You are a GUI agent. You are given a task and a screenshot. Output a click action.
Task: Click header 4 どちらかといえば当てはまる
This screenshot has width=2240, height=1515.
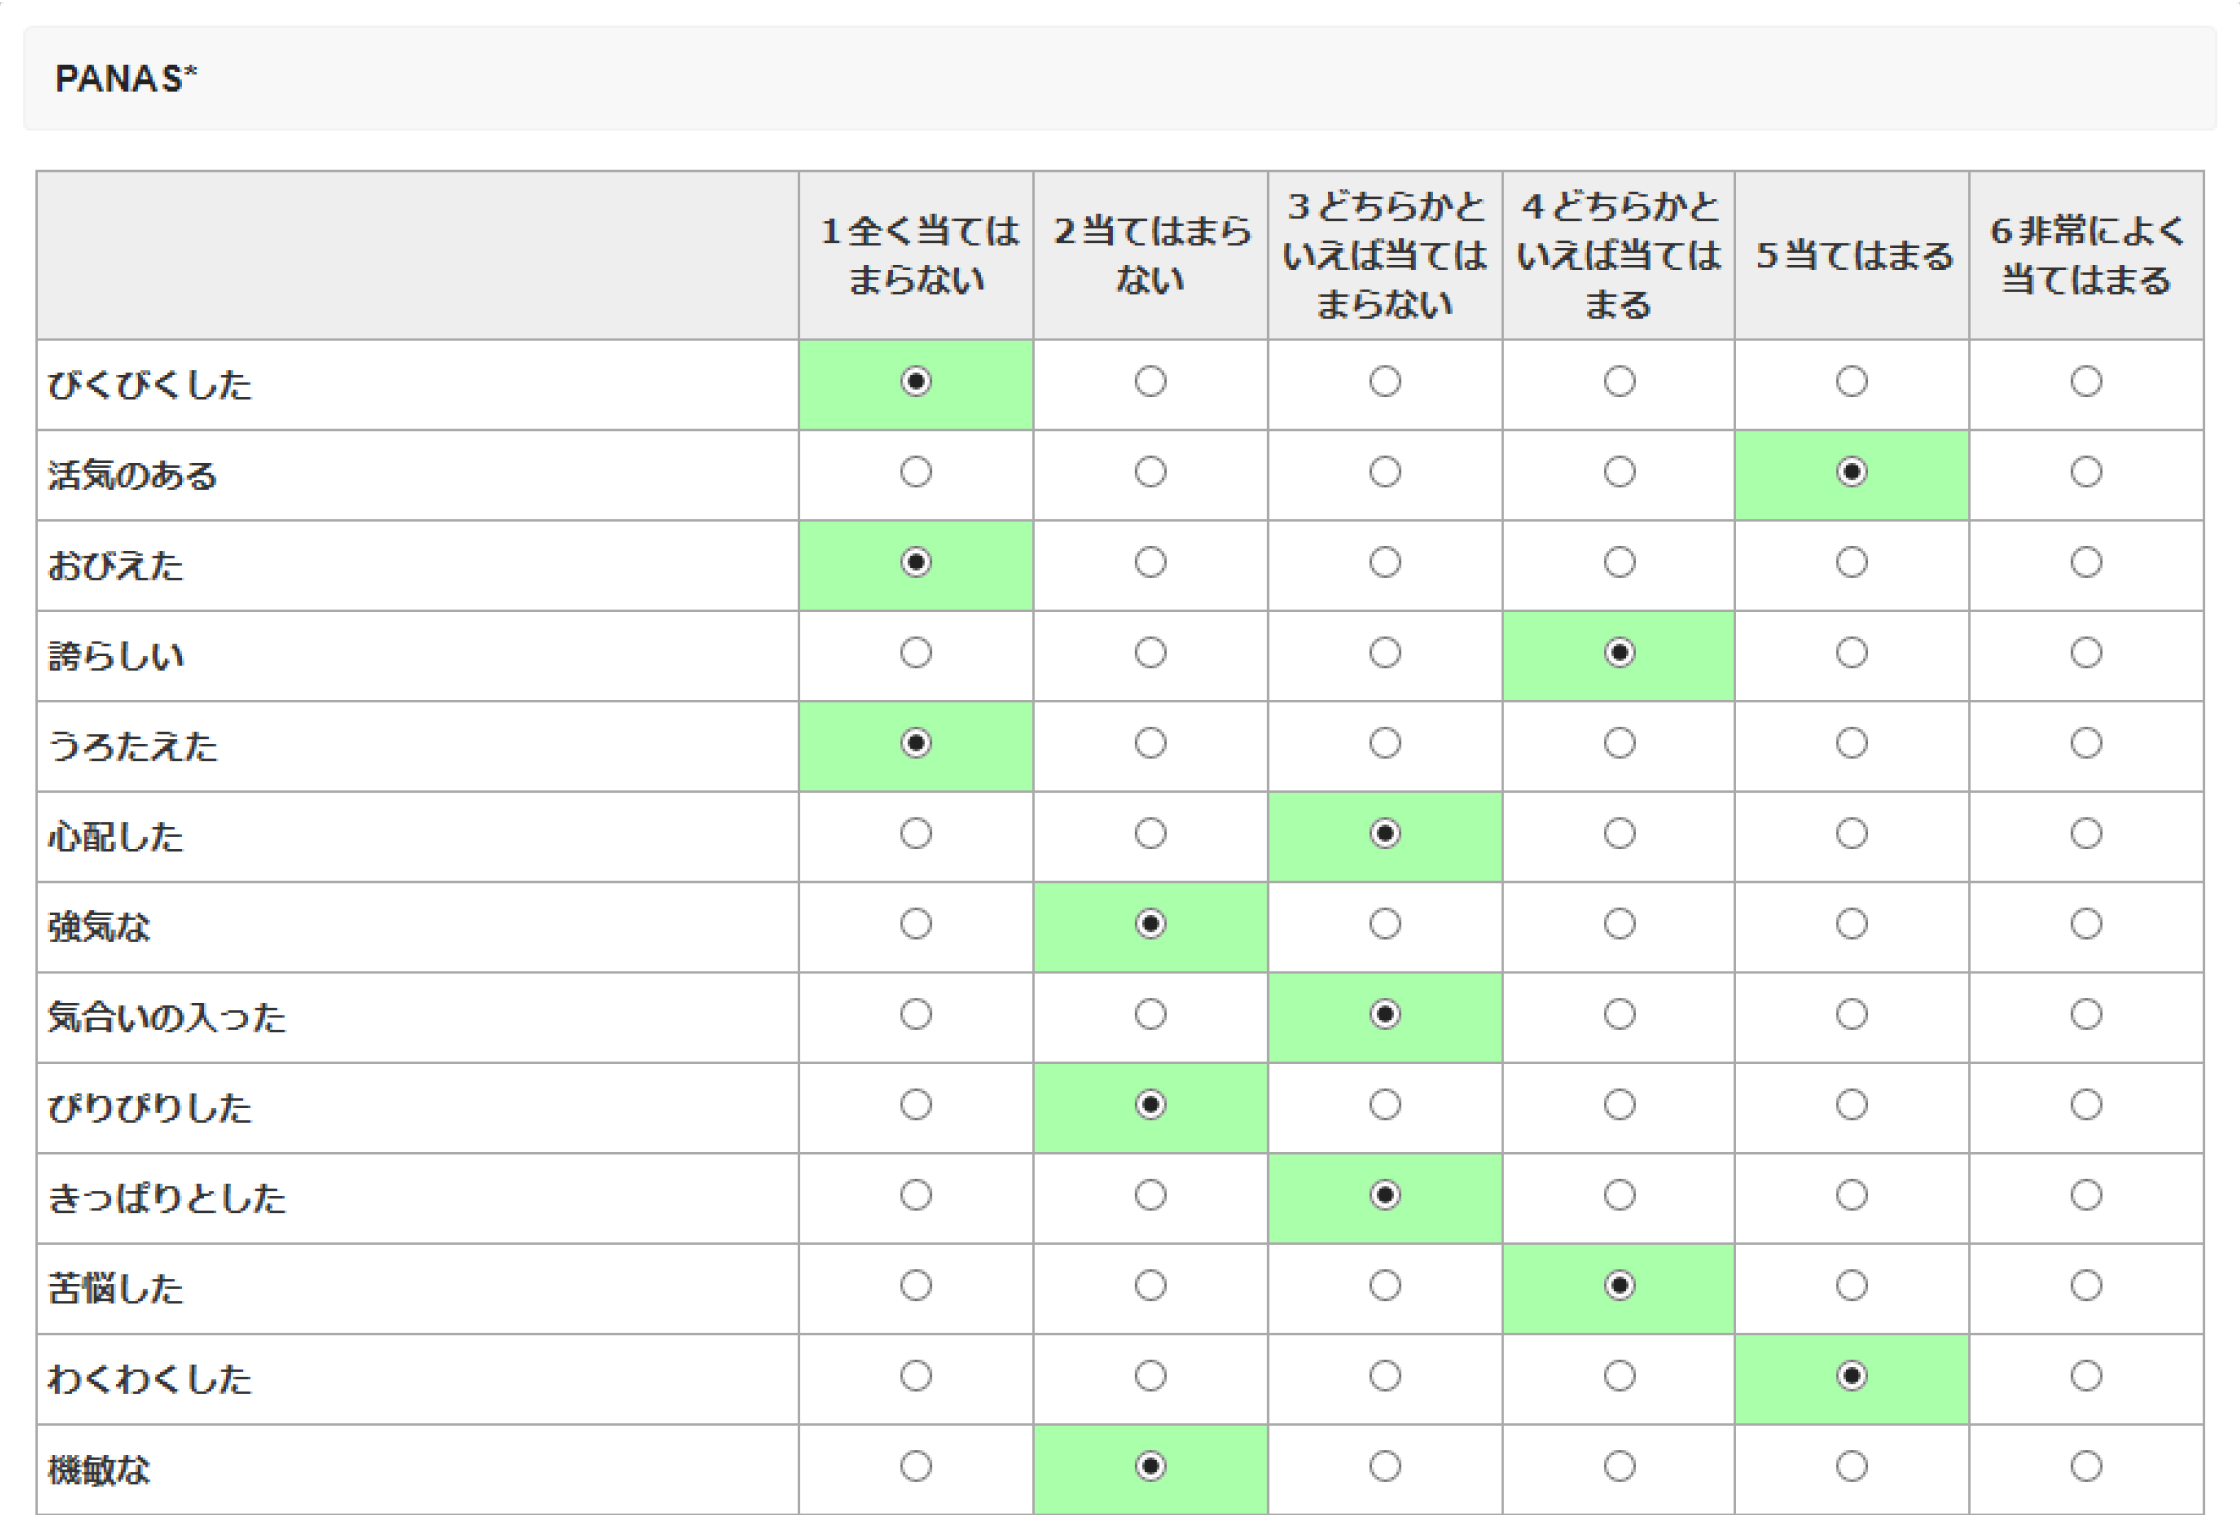pyautogui.click(x=1618, y=255)
